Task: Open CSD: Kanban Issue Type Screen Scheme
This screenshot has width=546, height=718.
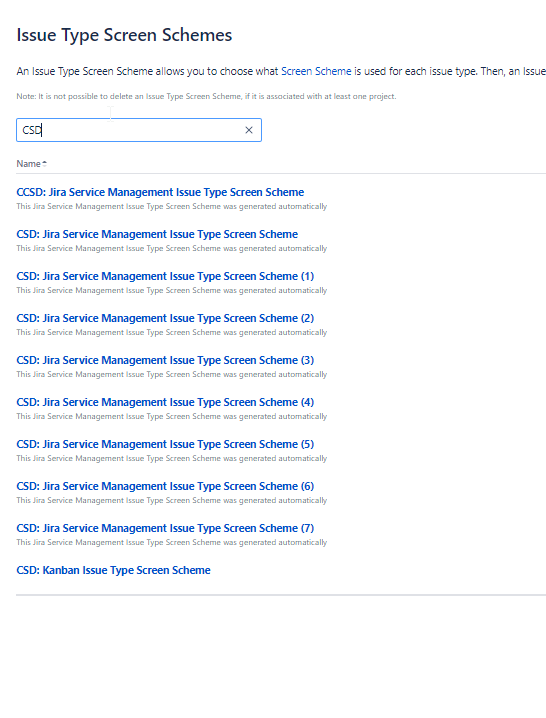Action: click(114, 571)
